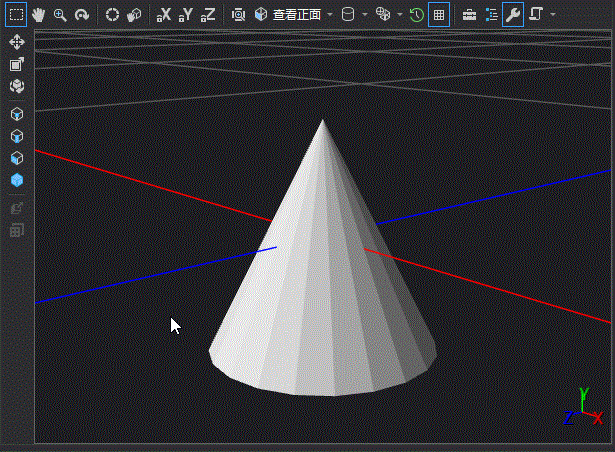Select the cube with blue front edge icon
Screen dimensions: 615x452
[17, 136]
